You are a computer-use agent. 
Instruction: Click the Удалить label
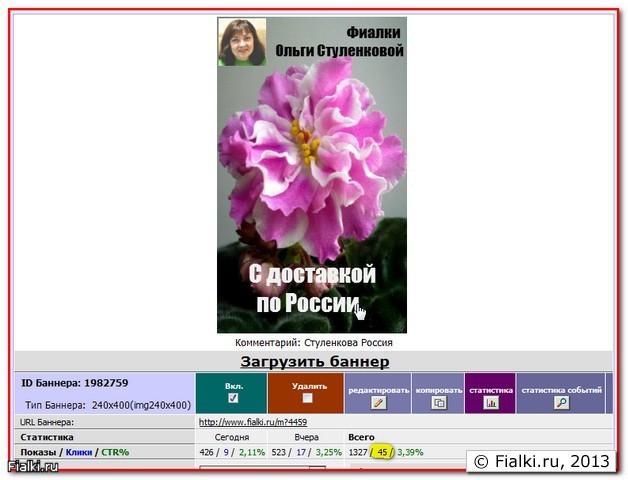tap(309, 386)
